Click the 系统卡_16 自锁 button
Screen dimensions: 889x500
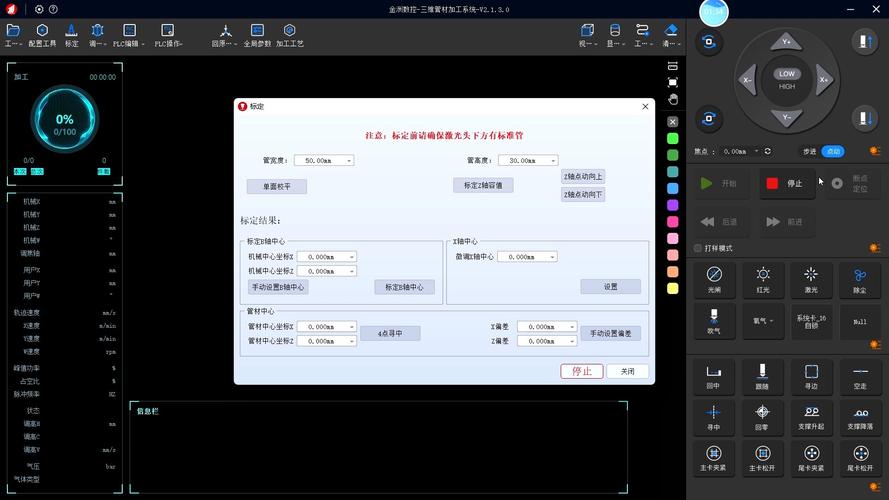(x=811, y=321)
